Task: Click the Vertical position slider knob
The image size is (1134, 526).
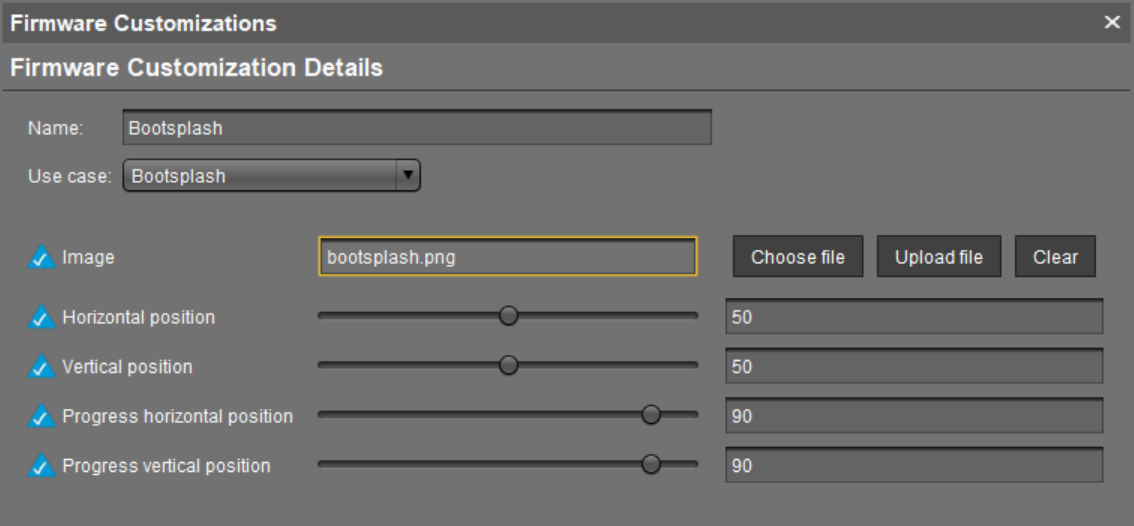Action: 509,366
